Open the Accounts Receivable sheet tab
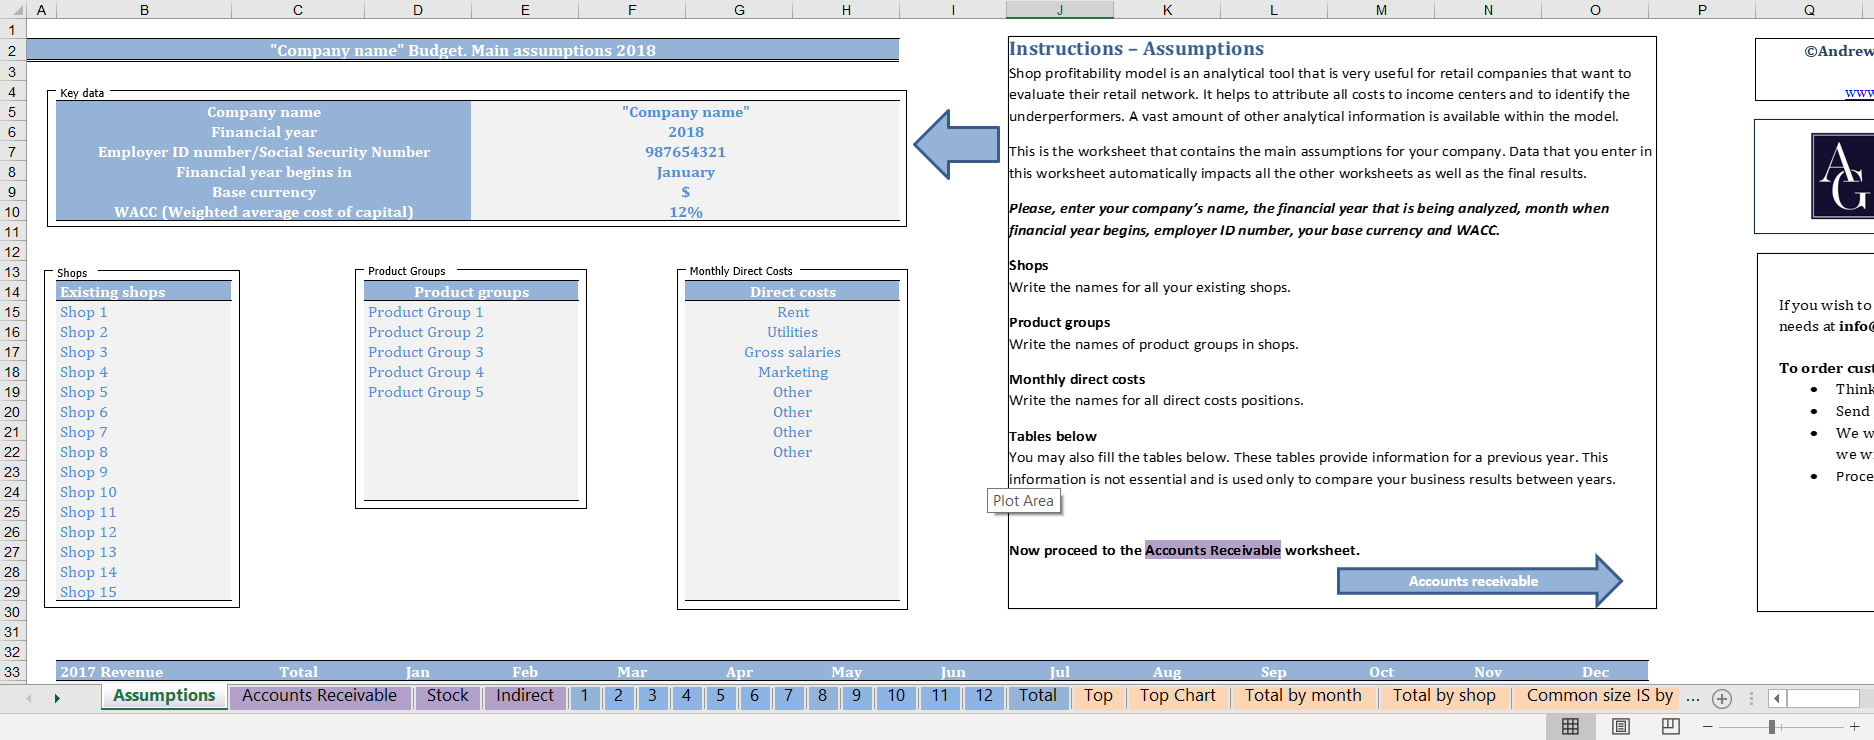 click(319, 696)
